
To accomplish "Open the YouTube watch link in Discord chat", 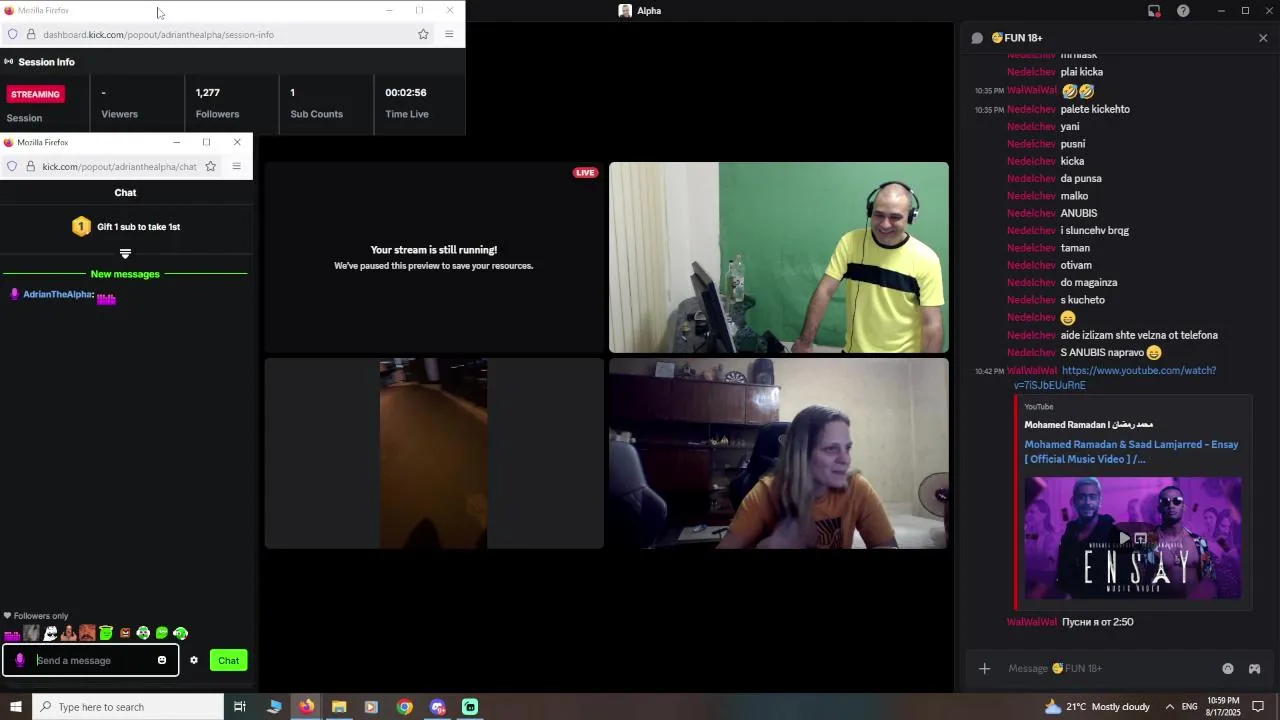I will click(x=1115, y=377).
